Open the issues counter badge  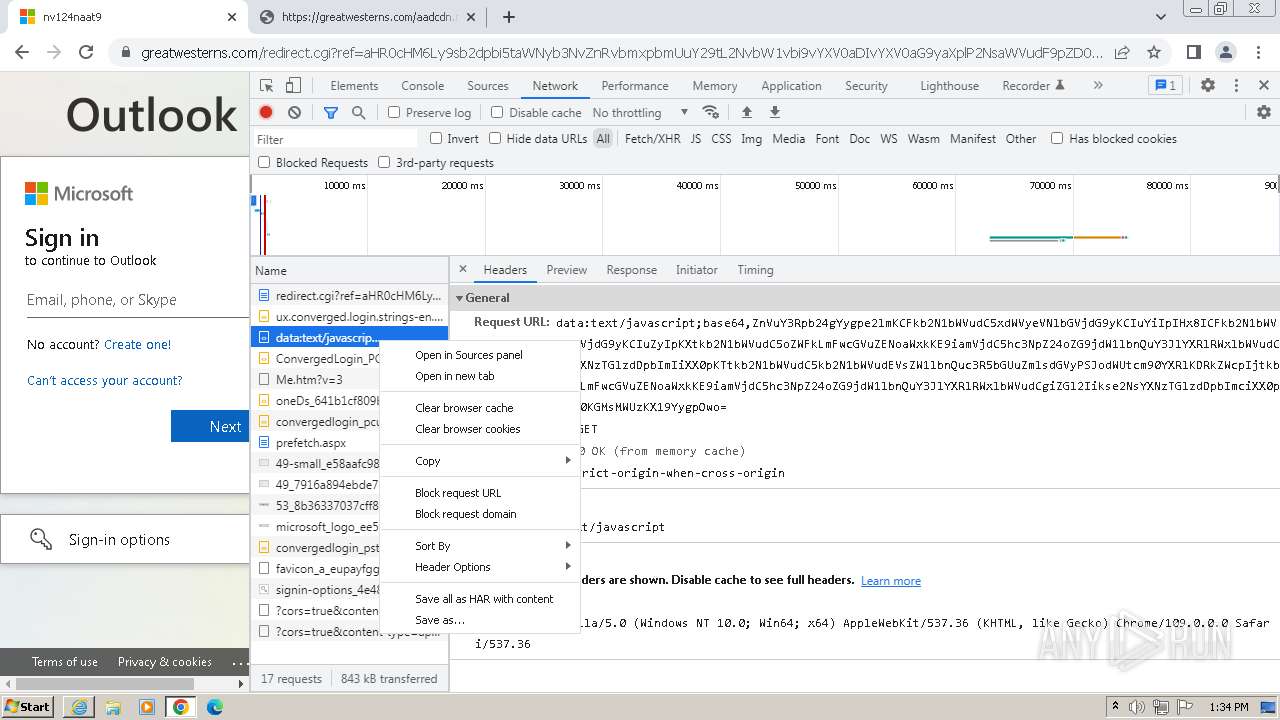pos(1165,86)
